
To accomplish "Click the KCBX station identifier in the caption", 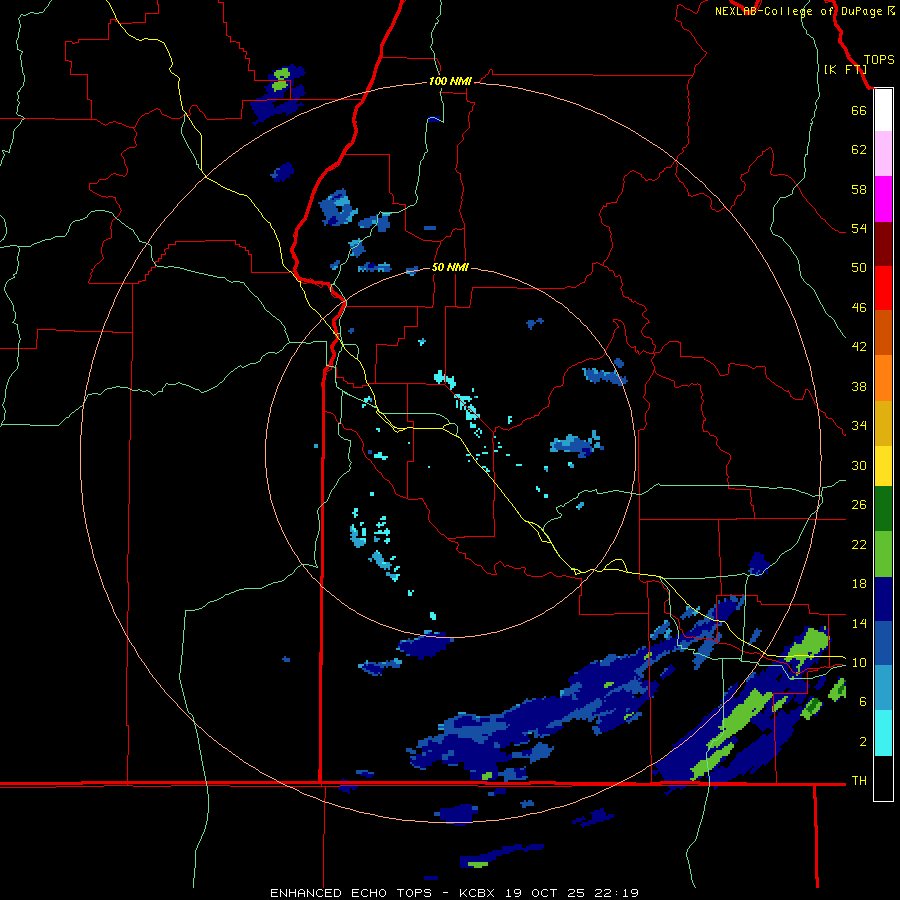I will [479, 893].
